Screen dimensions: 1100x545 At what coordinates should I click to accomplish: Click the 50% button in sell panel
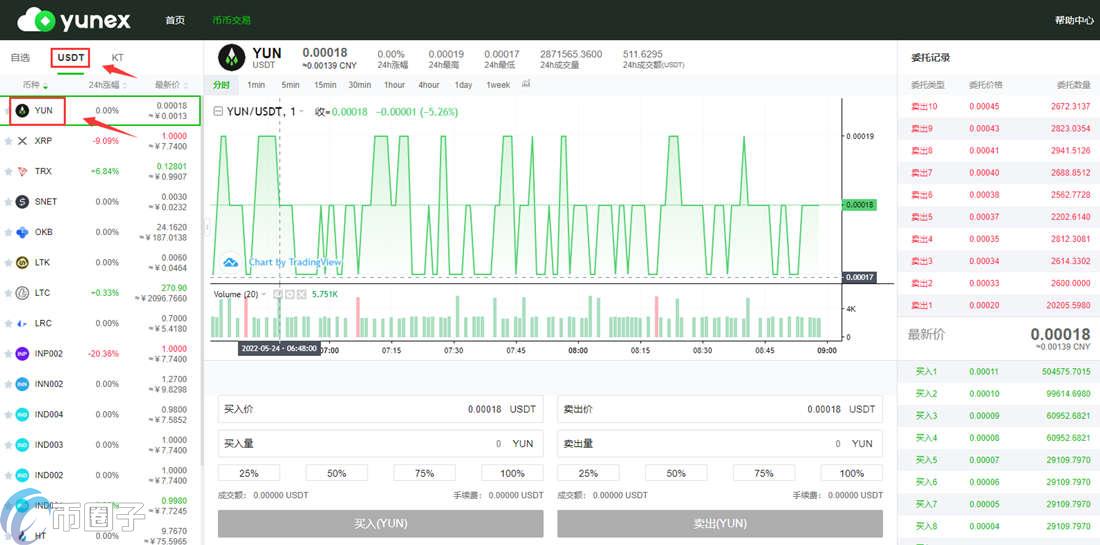(676, 473)
